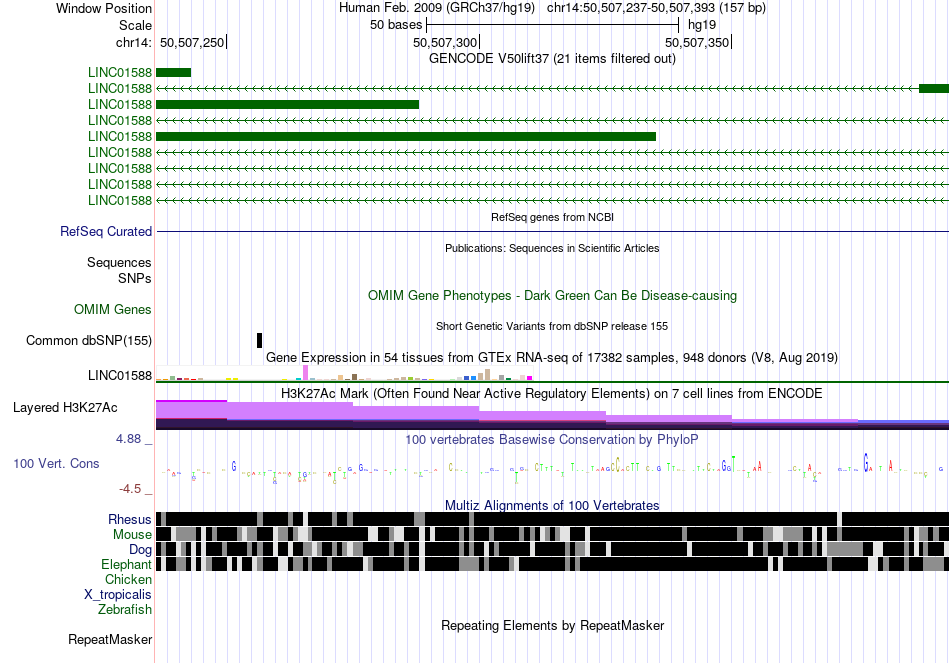Click the Sequences track label
Image resolution: width=950 pixels, height=663 pixels.
(119, 262)
